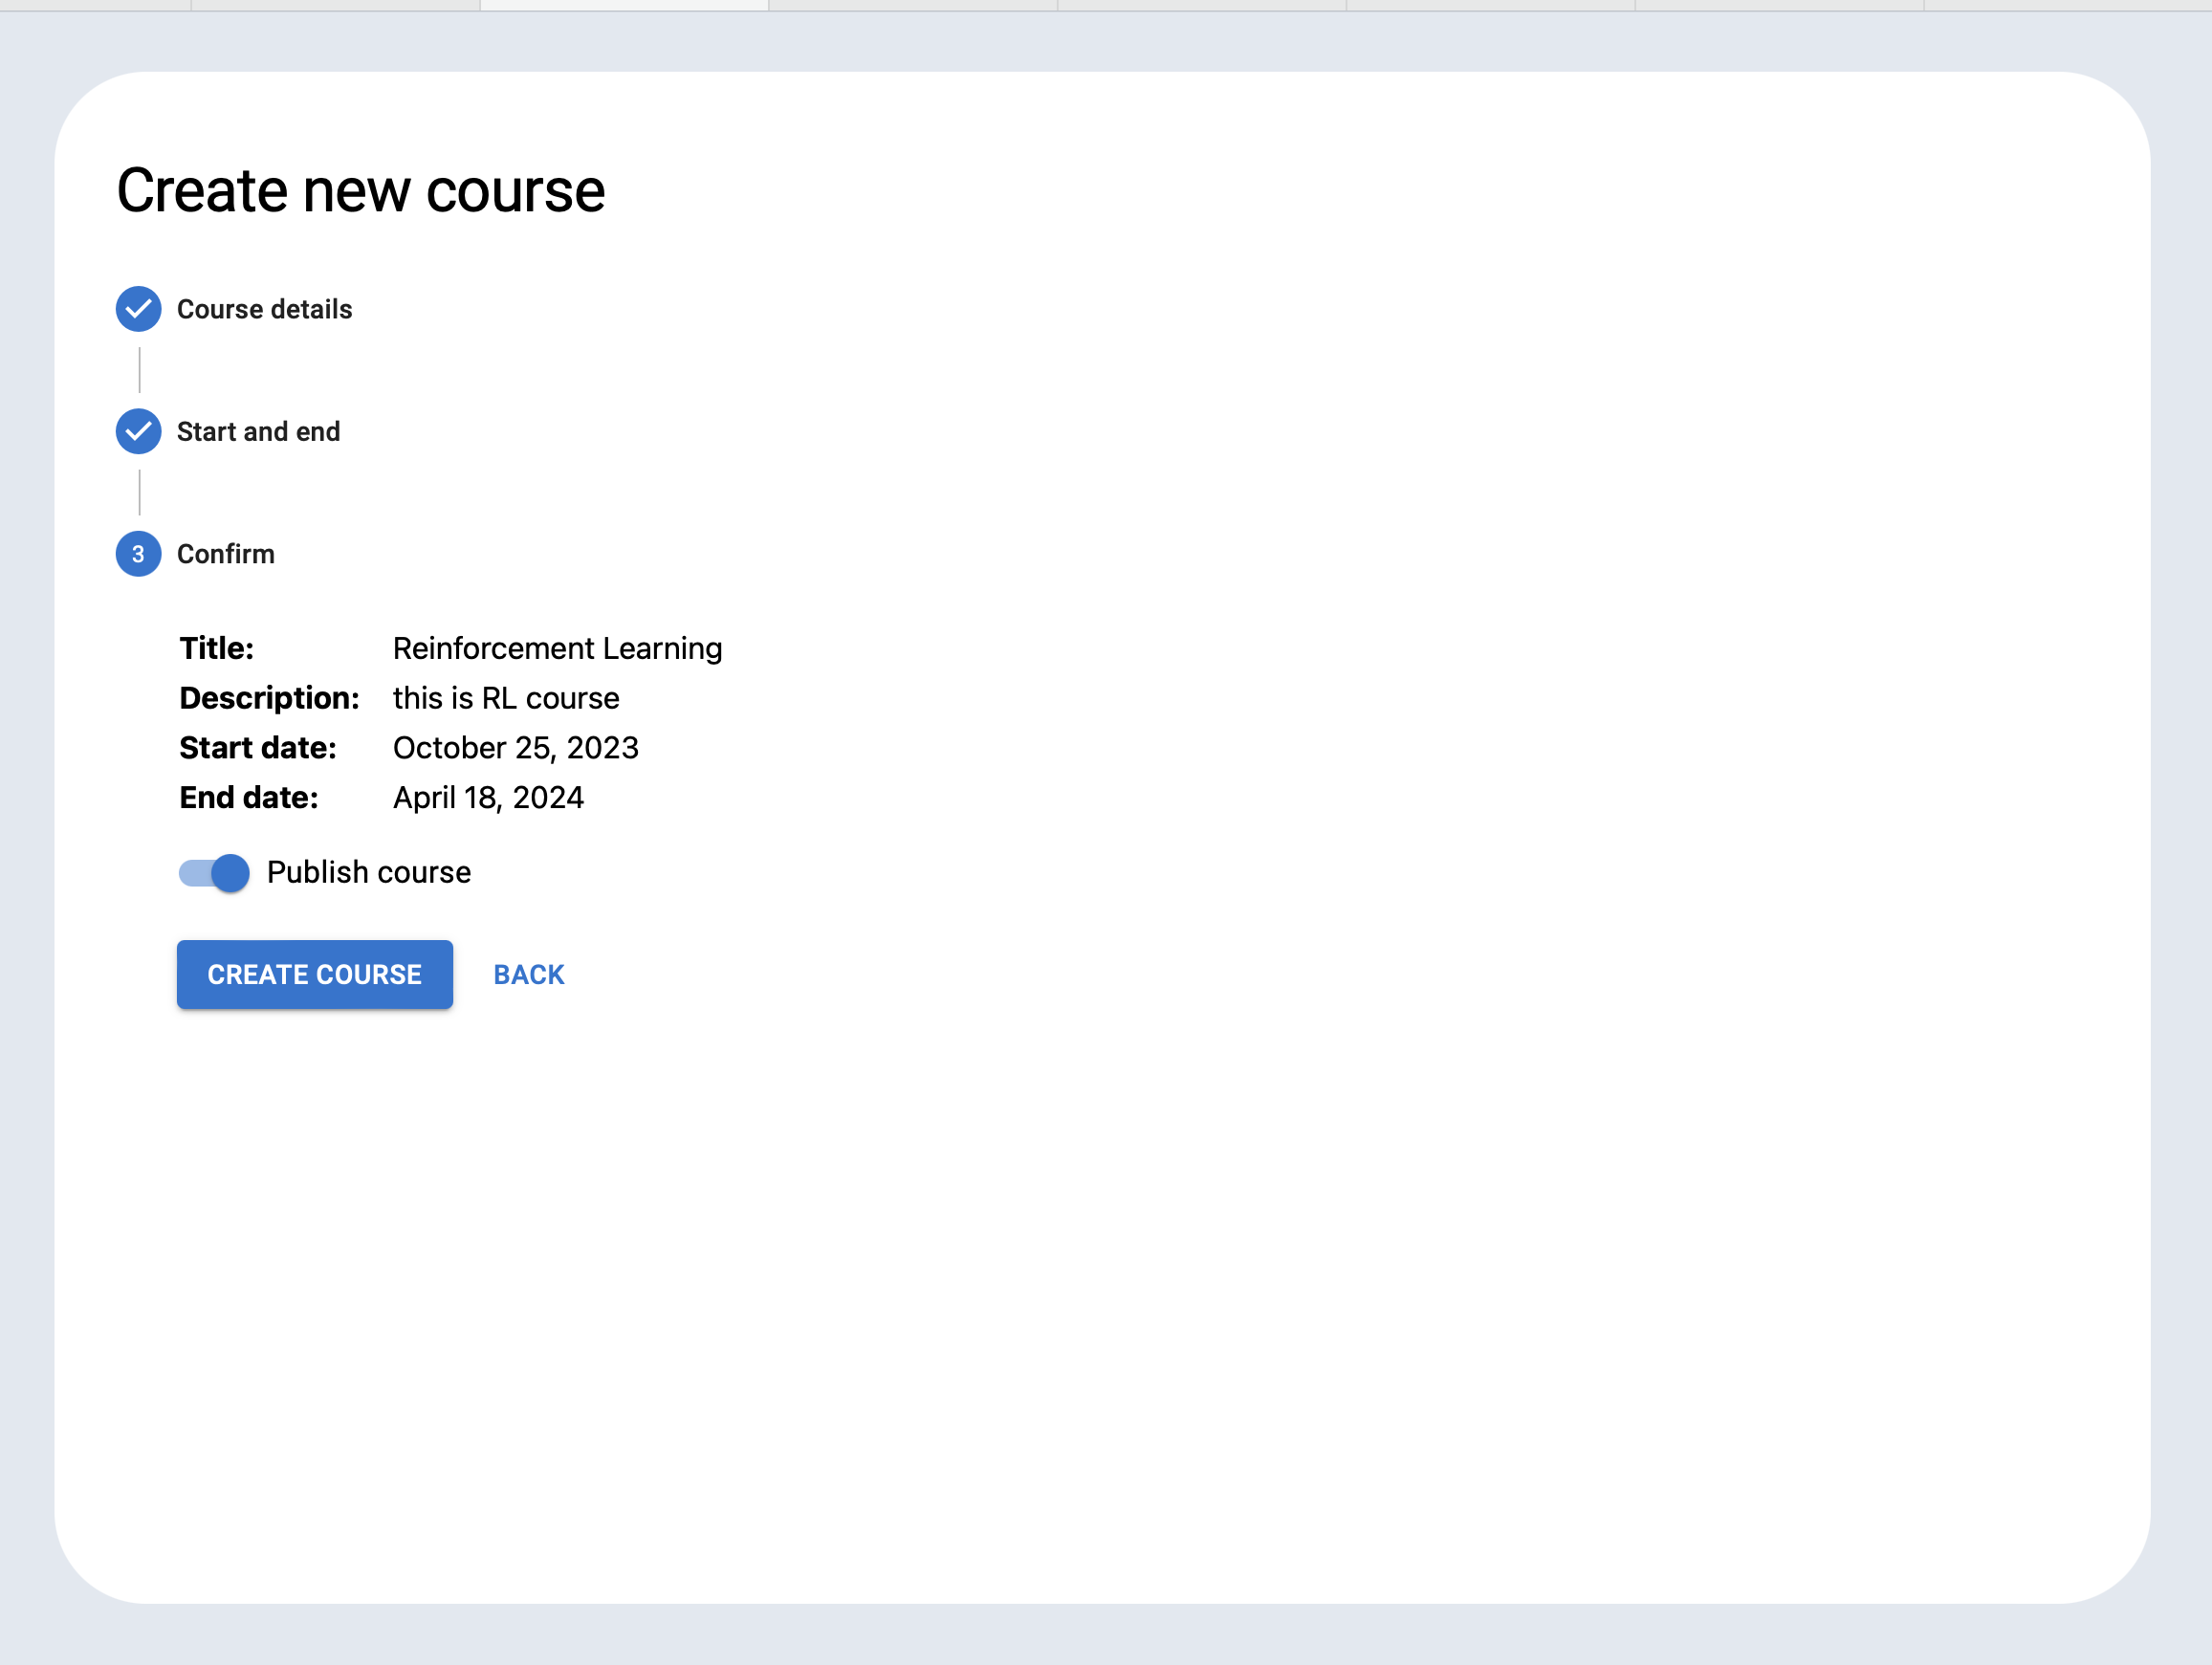Screen dimensions: 2212x1665
Task: Open the Start and end step label
Action: click(x=259, y=432)
